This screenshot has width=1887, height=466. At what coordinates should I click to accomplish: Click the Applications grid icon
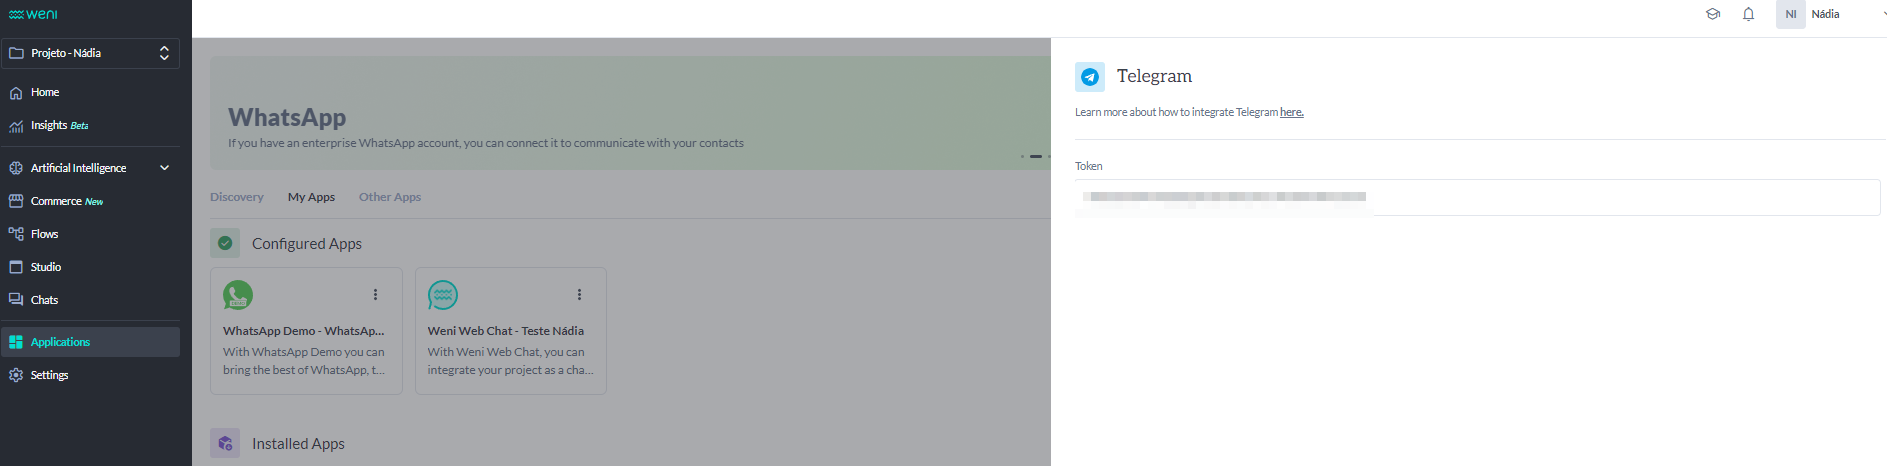16,342
